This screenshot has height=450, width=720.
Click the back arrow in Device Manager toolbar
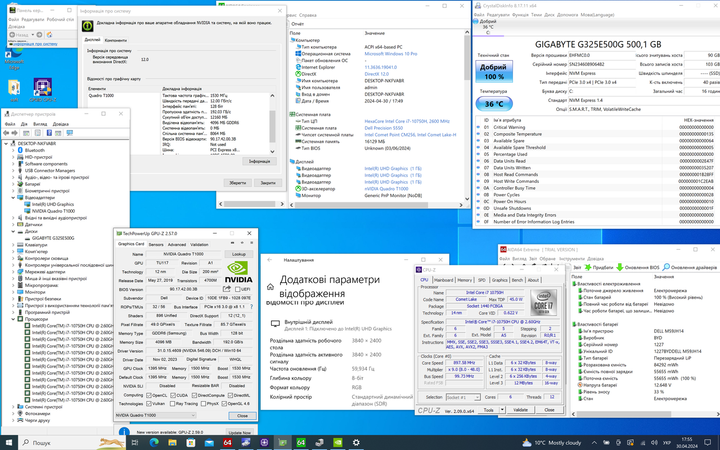6,133
